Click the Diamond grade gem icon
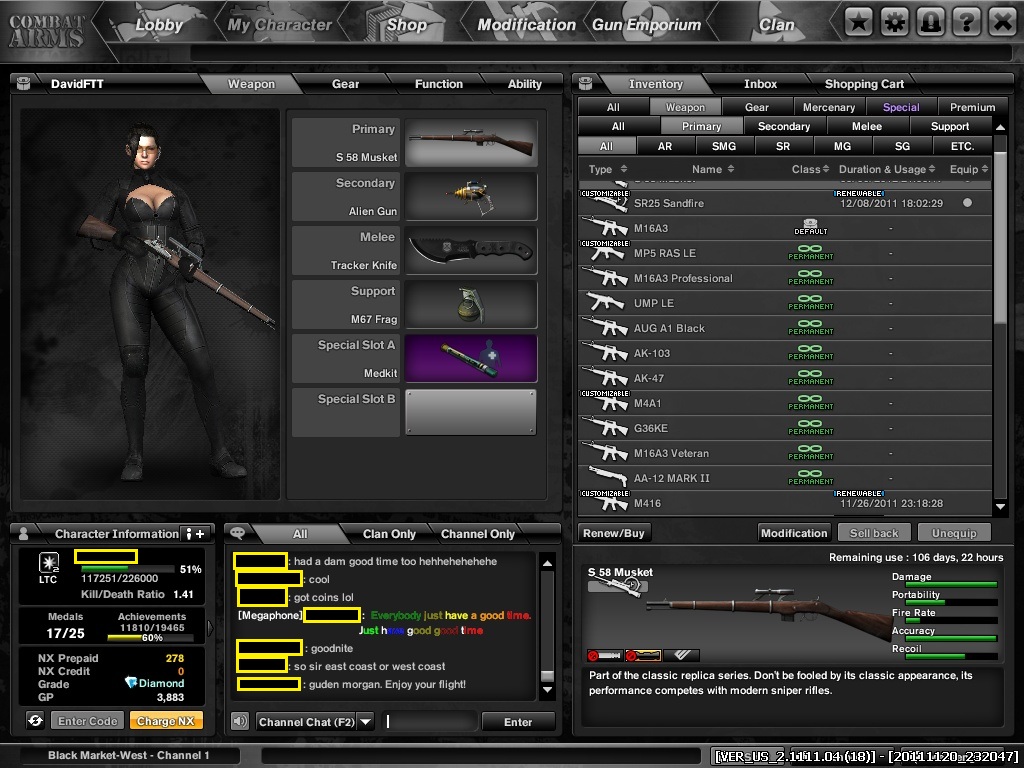The width and height of the screenshot is (1024, 768). click(x=131, y=682)
